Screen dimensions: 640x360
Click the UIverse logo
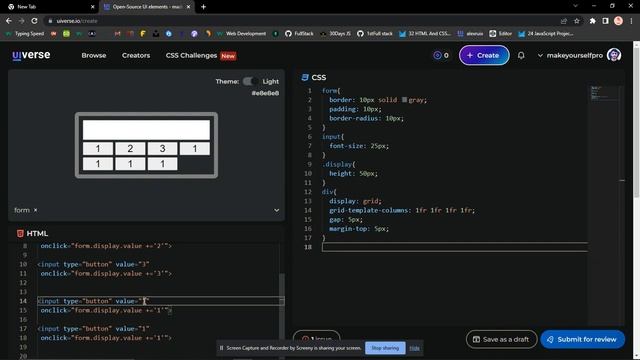(31, 55)
